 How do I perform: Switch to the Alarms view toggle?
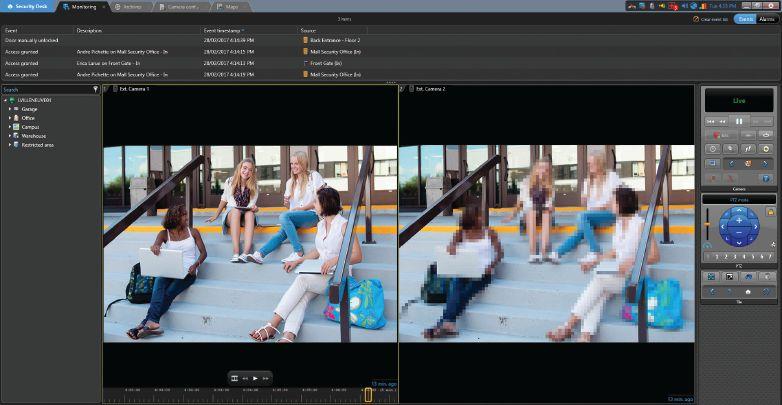point(767,19)
